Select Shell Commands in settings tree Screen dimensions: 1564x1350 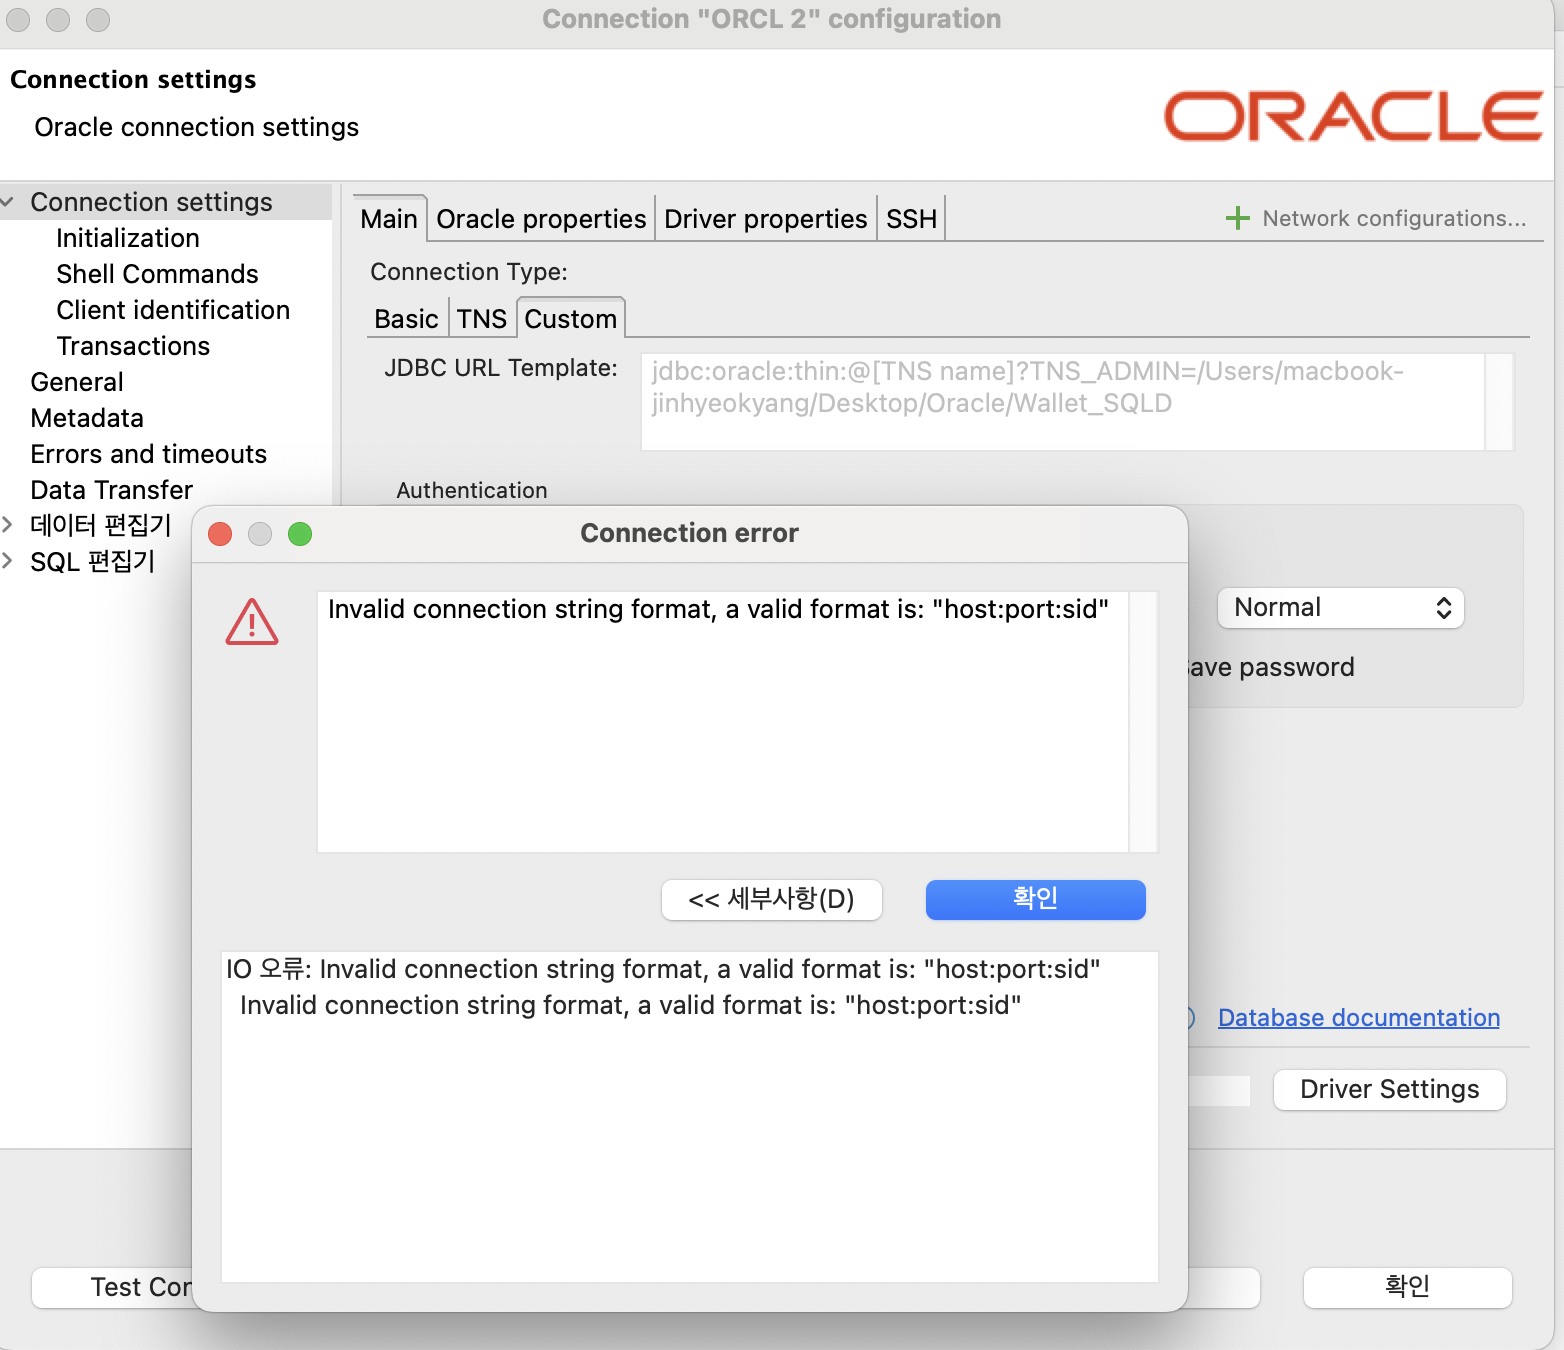click(x=158, y=274)
